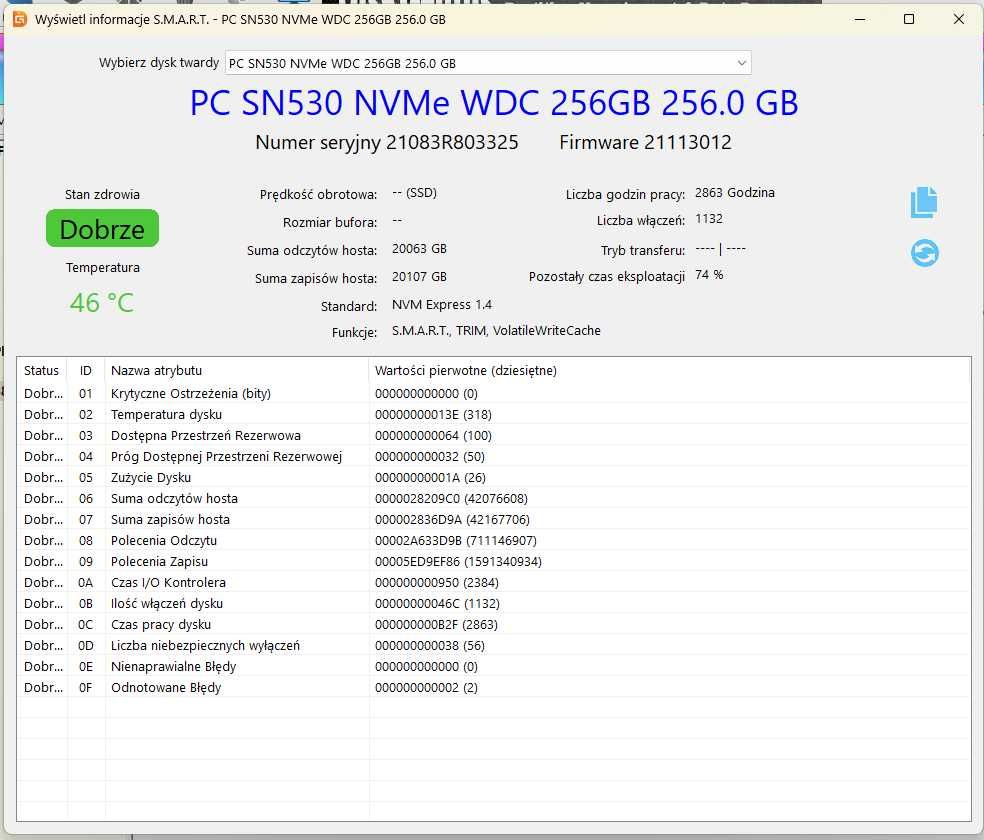Screen dimensions: 984x840
Task: Click the value 000000000002 (2)
Action: click(426, 688)
